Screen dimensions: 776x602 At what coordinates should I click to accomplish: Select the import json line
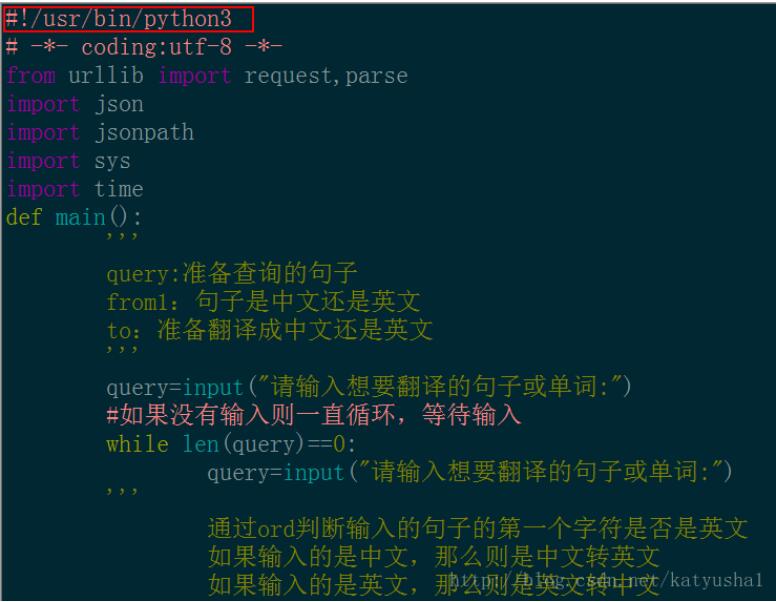click(x=75, y=104)
